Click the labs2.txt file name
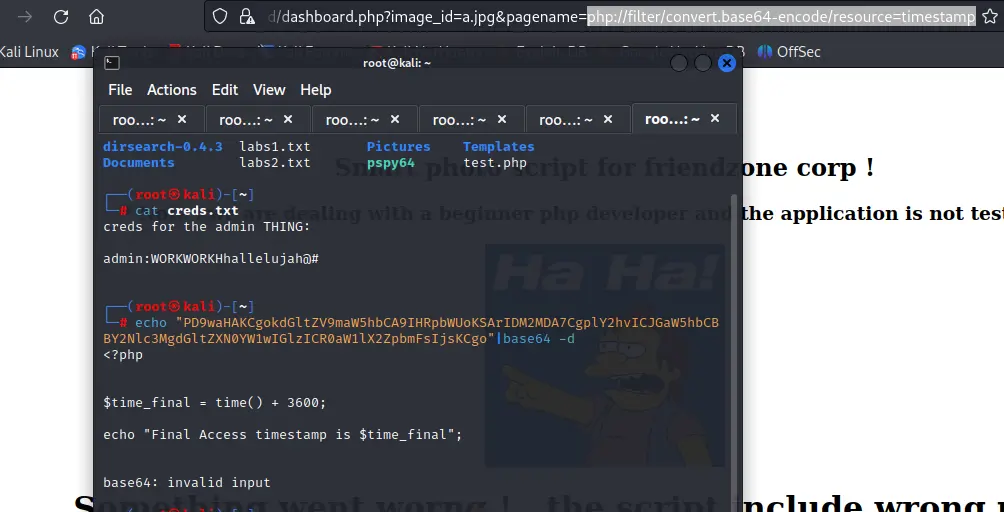This screenshot has width=1004, height=512. click(x=275, y=163)
